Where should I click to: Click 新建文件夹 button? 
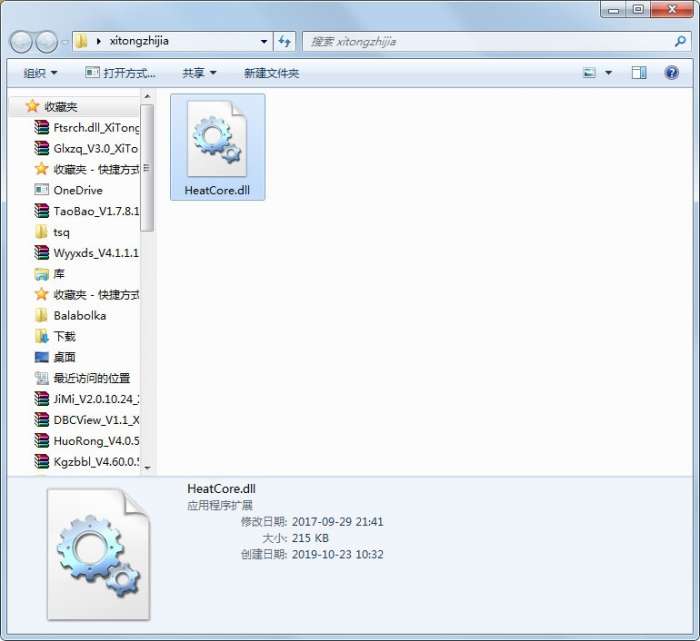(271, 73)
